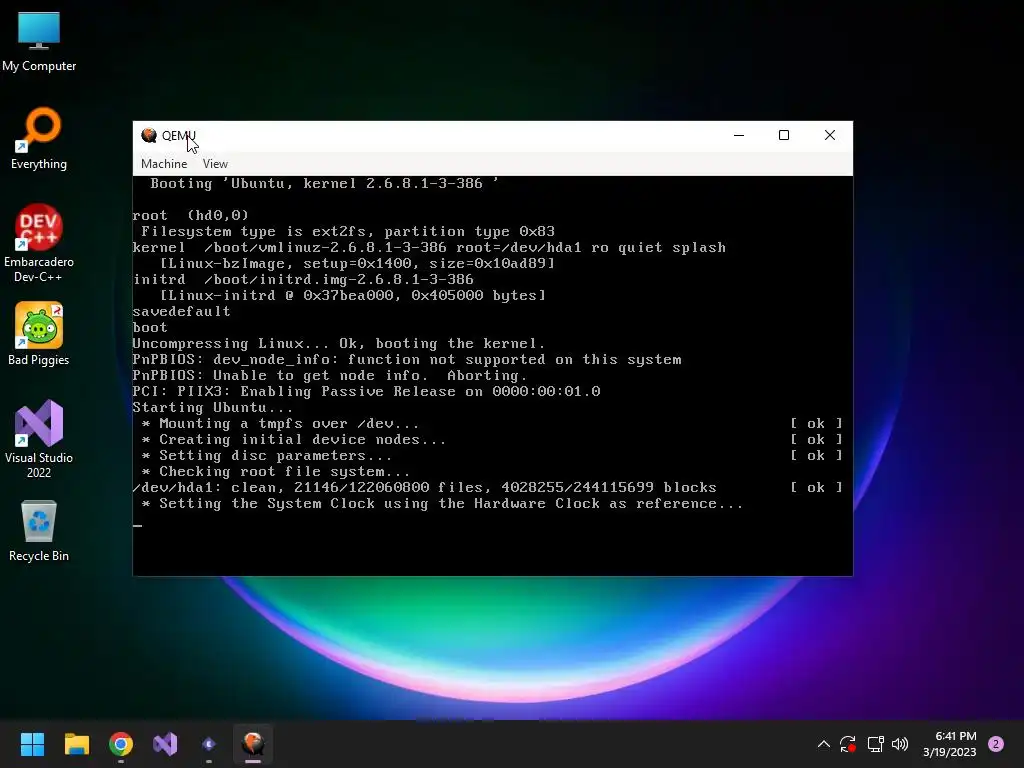
Task: Click the 'initrd /boot/initrd.img' console line
Action: point(303,280)
